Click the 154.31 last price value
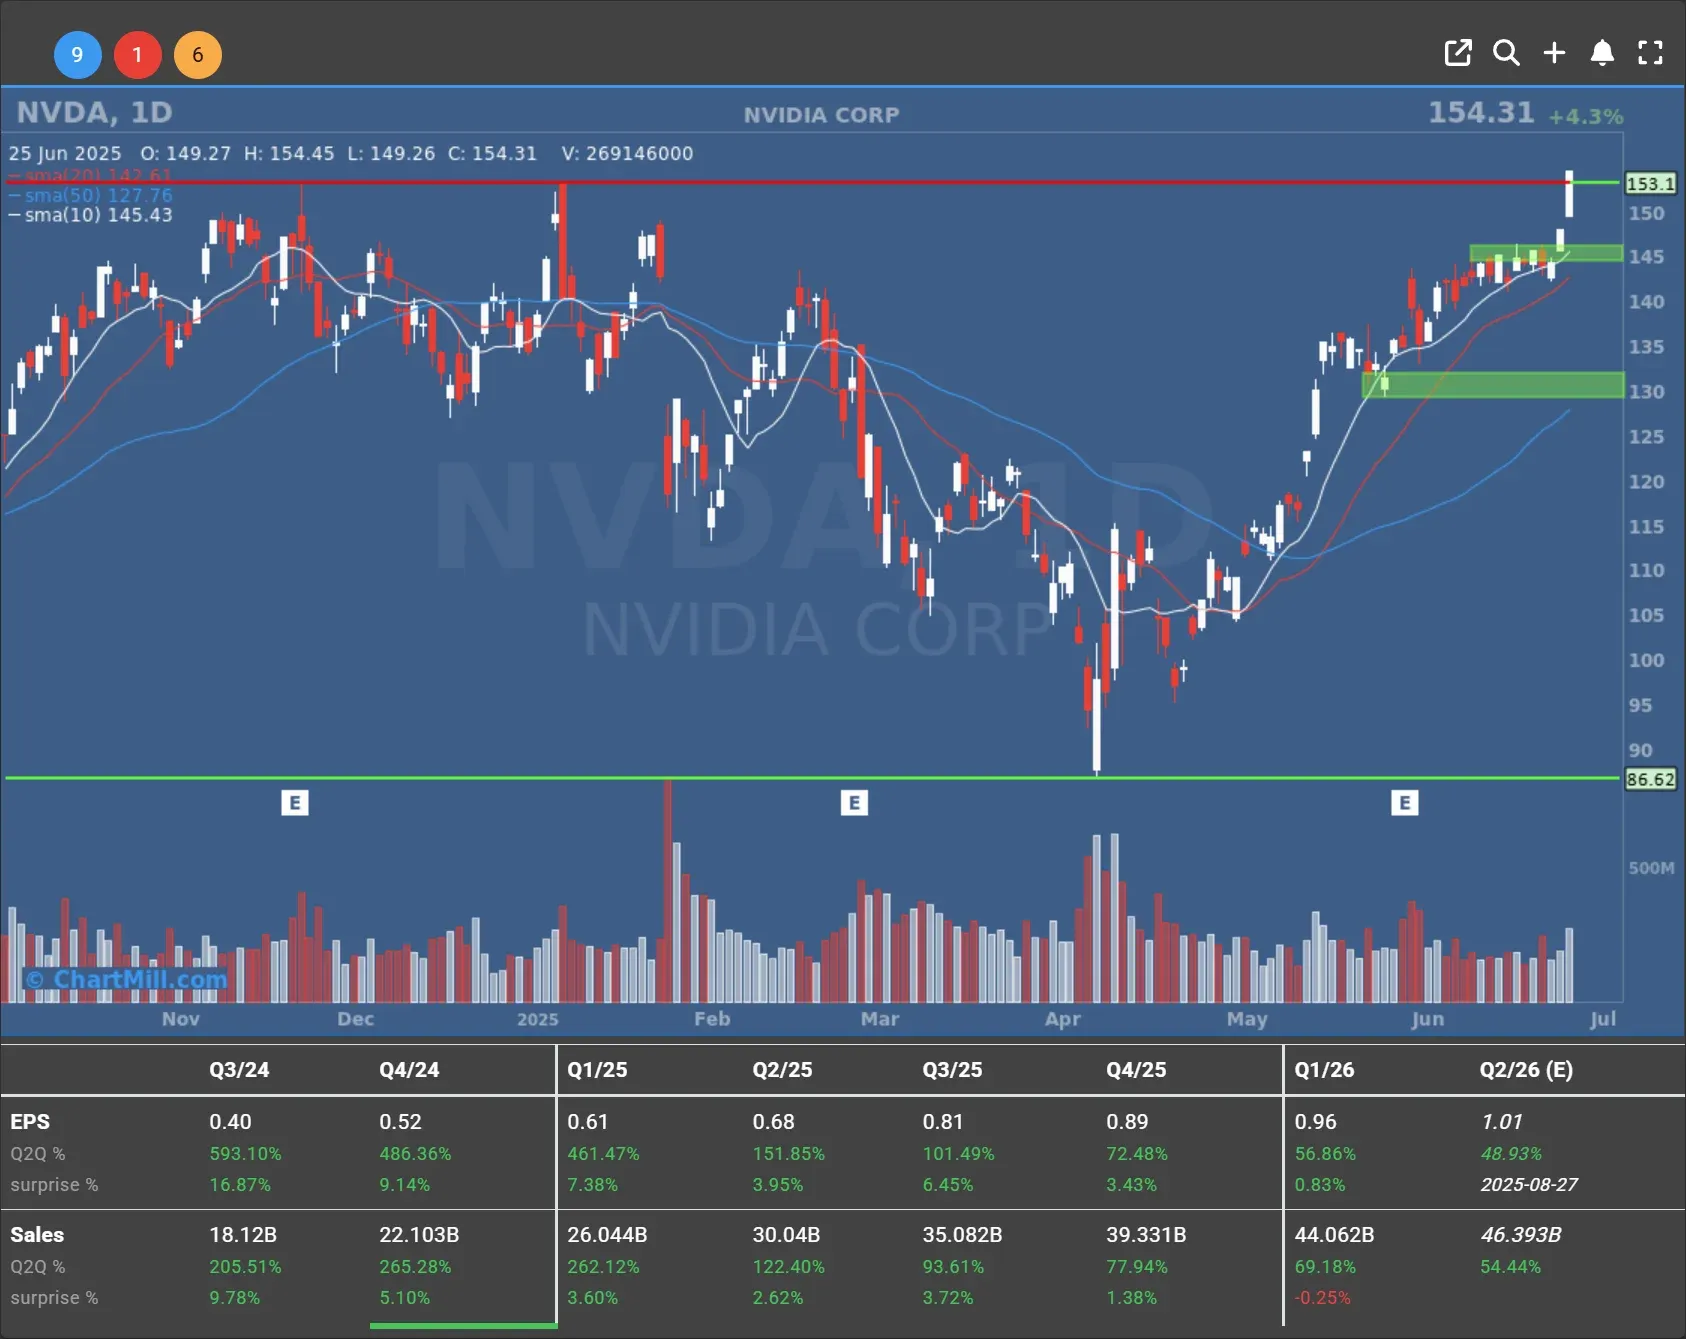This screenshot has width=1686, height=1339. coord(1481,112)
